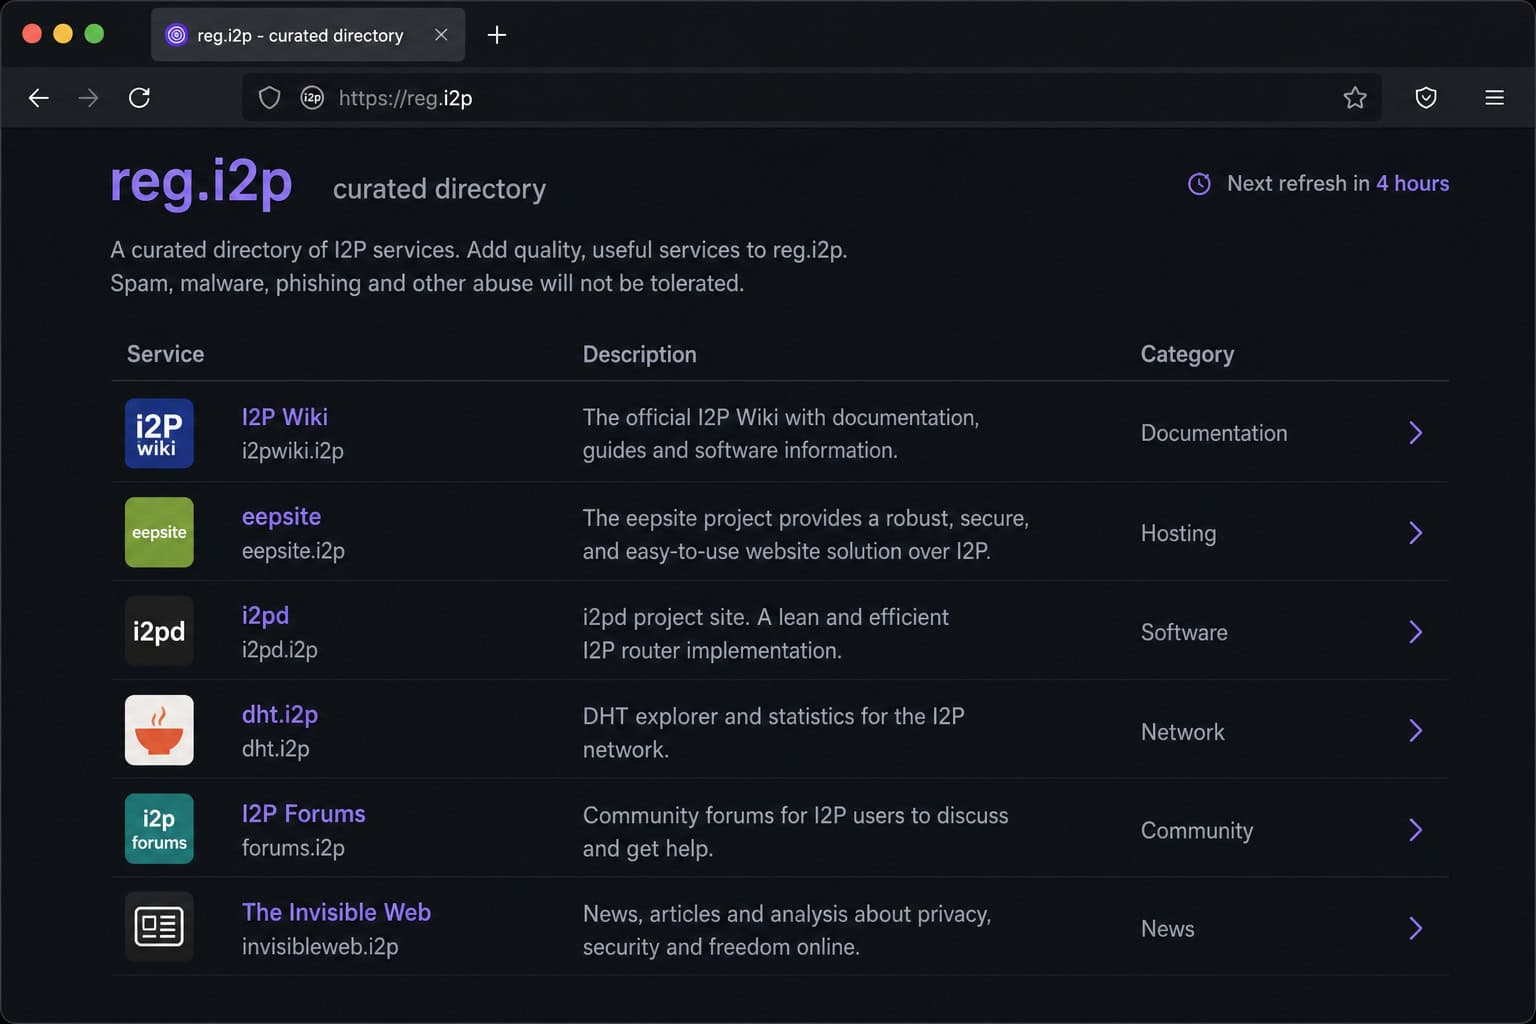Screen dimensions: 1536x1024
Task: Click the forums.i2p address text
Action: click(293, 848)
